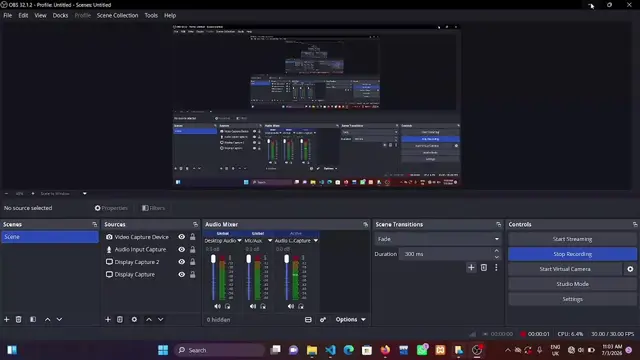
Task: Increase transition duration with up arrow
Action: point(496,251)
